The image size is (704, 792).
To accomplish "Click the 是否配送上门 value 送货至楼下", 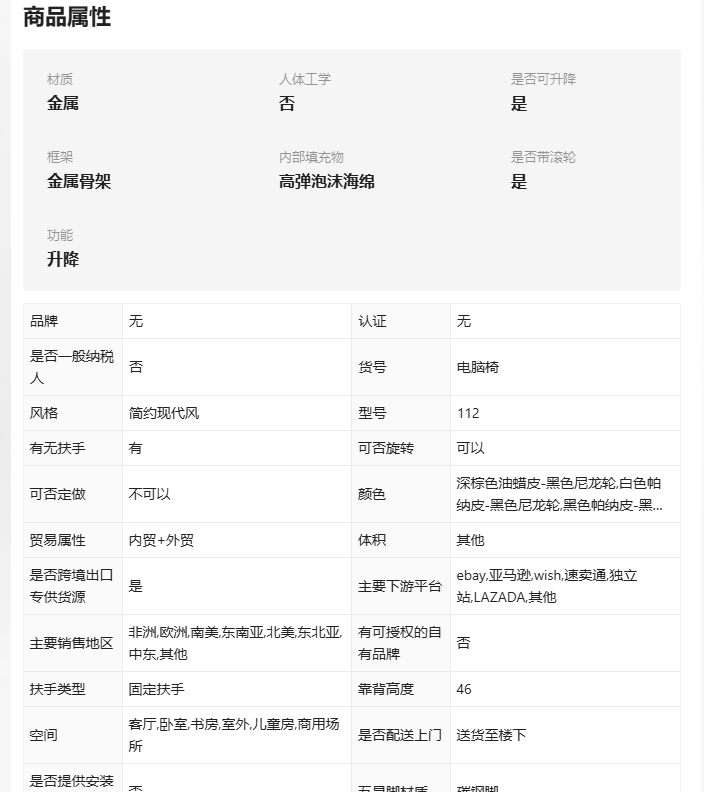I will click(491, 735).
